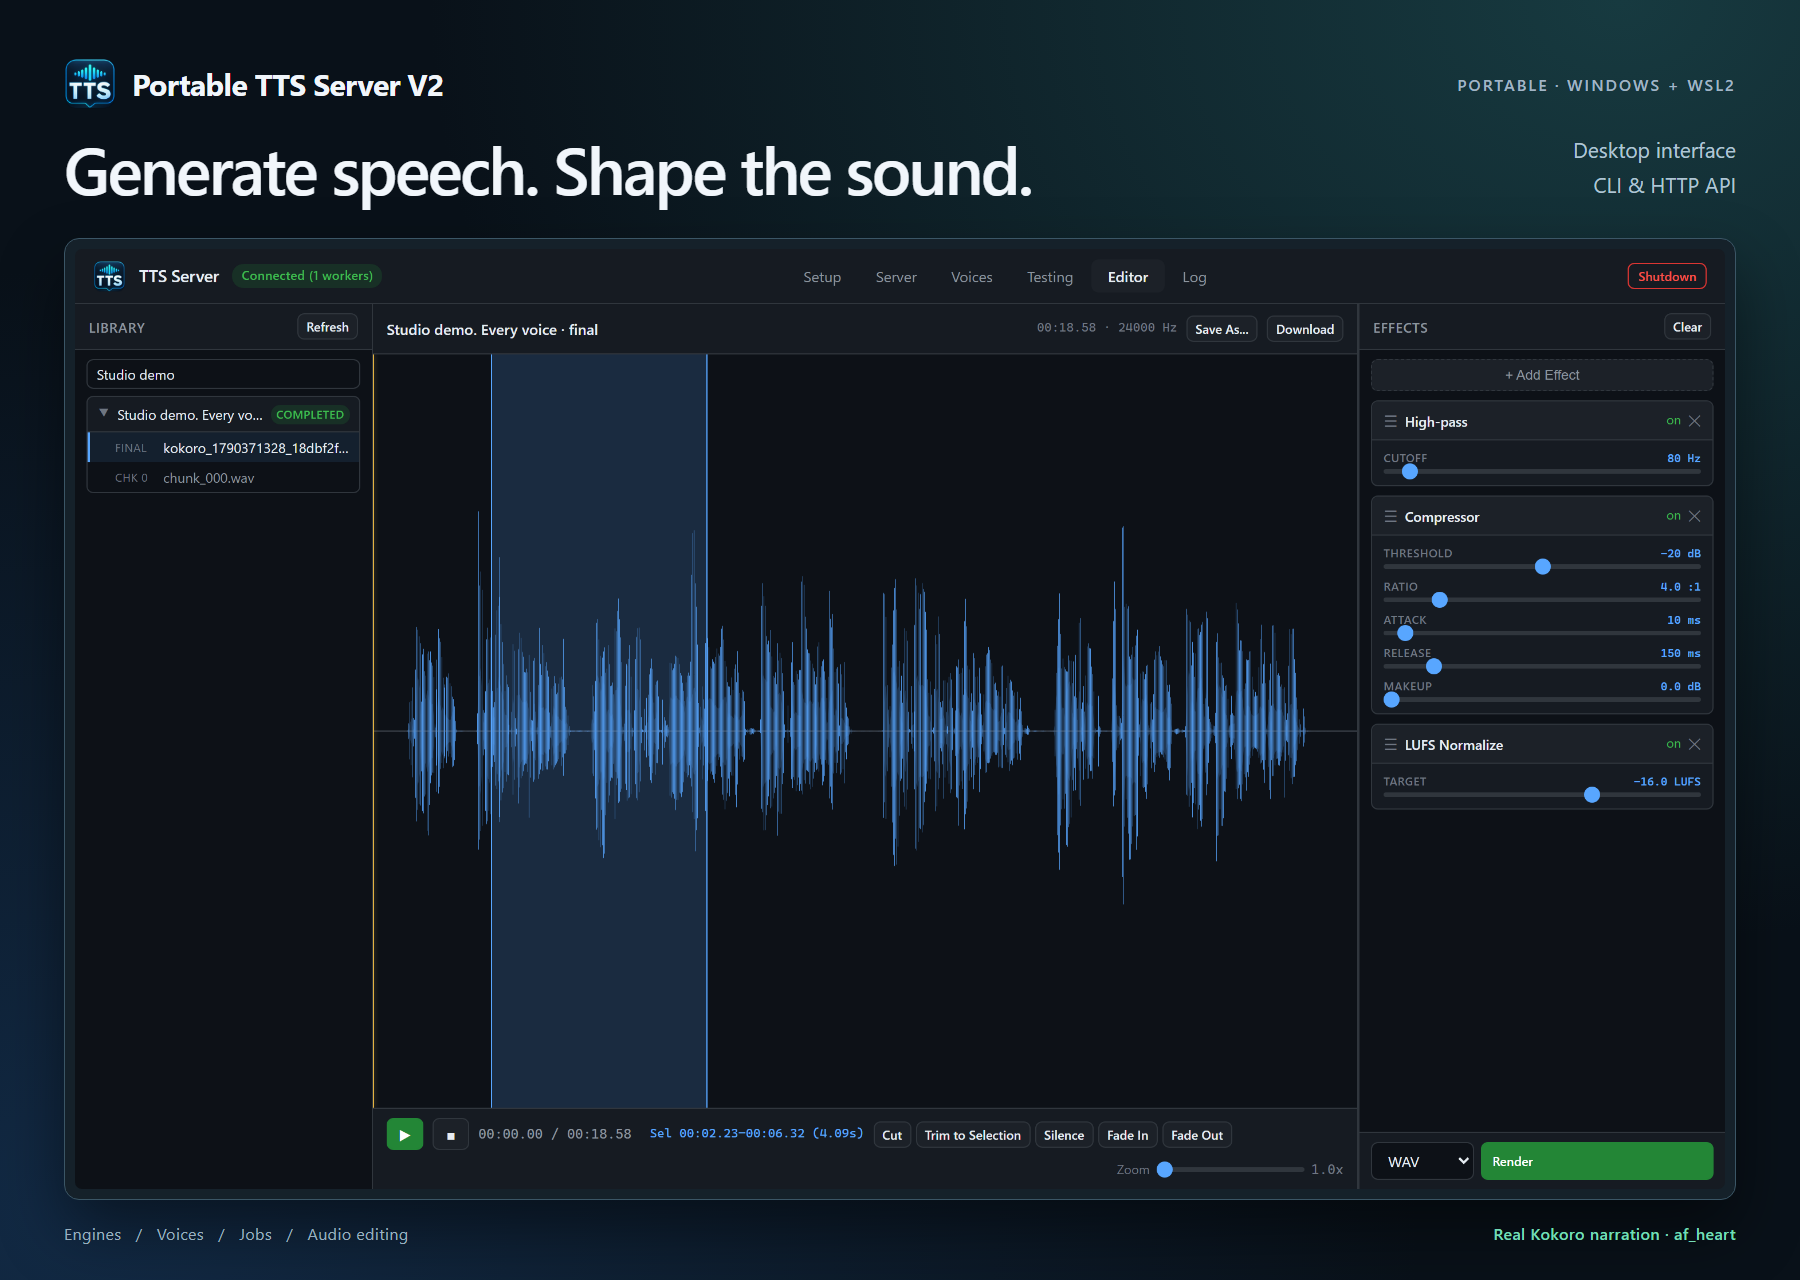
Task: Play the audio with the green play button
Action: (x=405, y=1135)
